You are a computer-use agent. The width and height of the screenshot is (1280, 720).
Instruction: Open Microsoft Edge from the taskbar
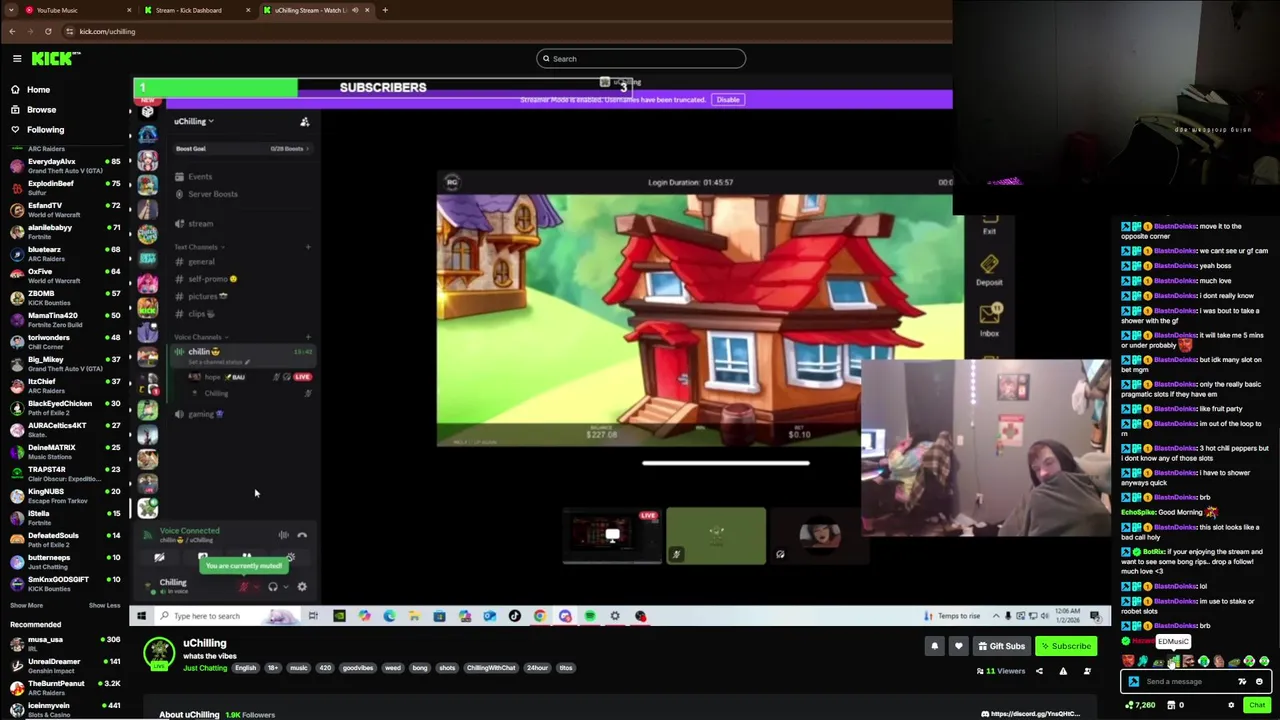click(x=389, y=616)
